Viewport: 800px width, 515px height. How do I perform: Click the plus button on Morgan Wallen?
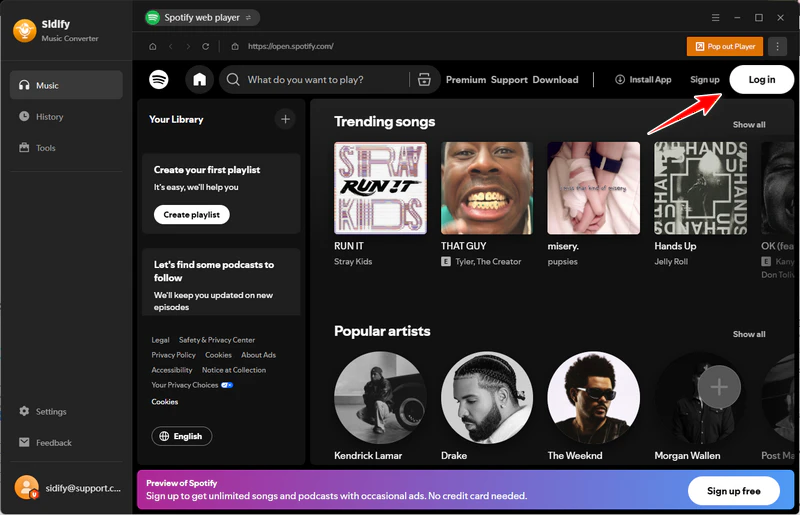719,387
